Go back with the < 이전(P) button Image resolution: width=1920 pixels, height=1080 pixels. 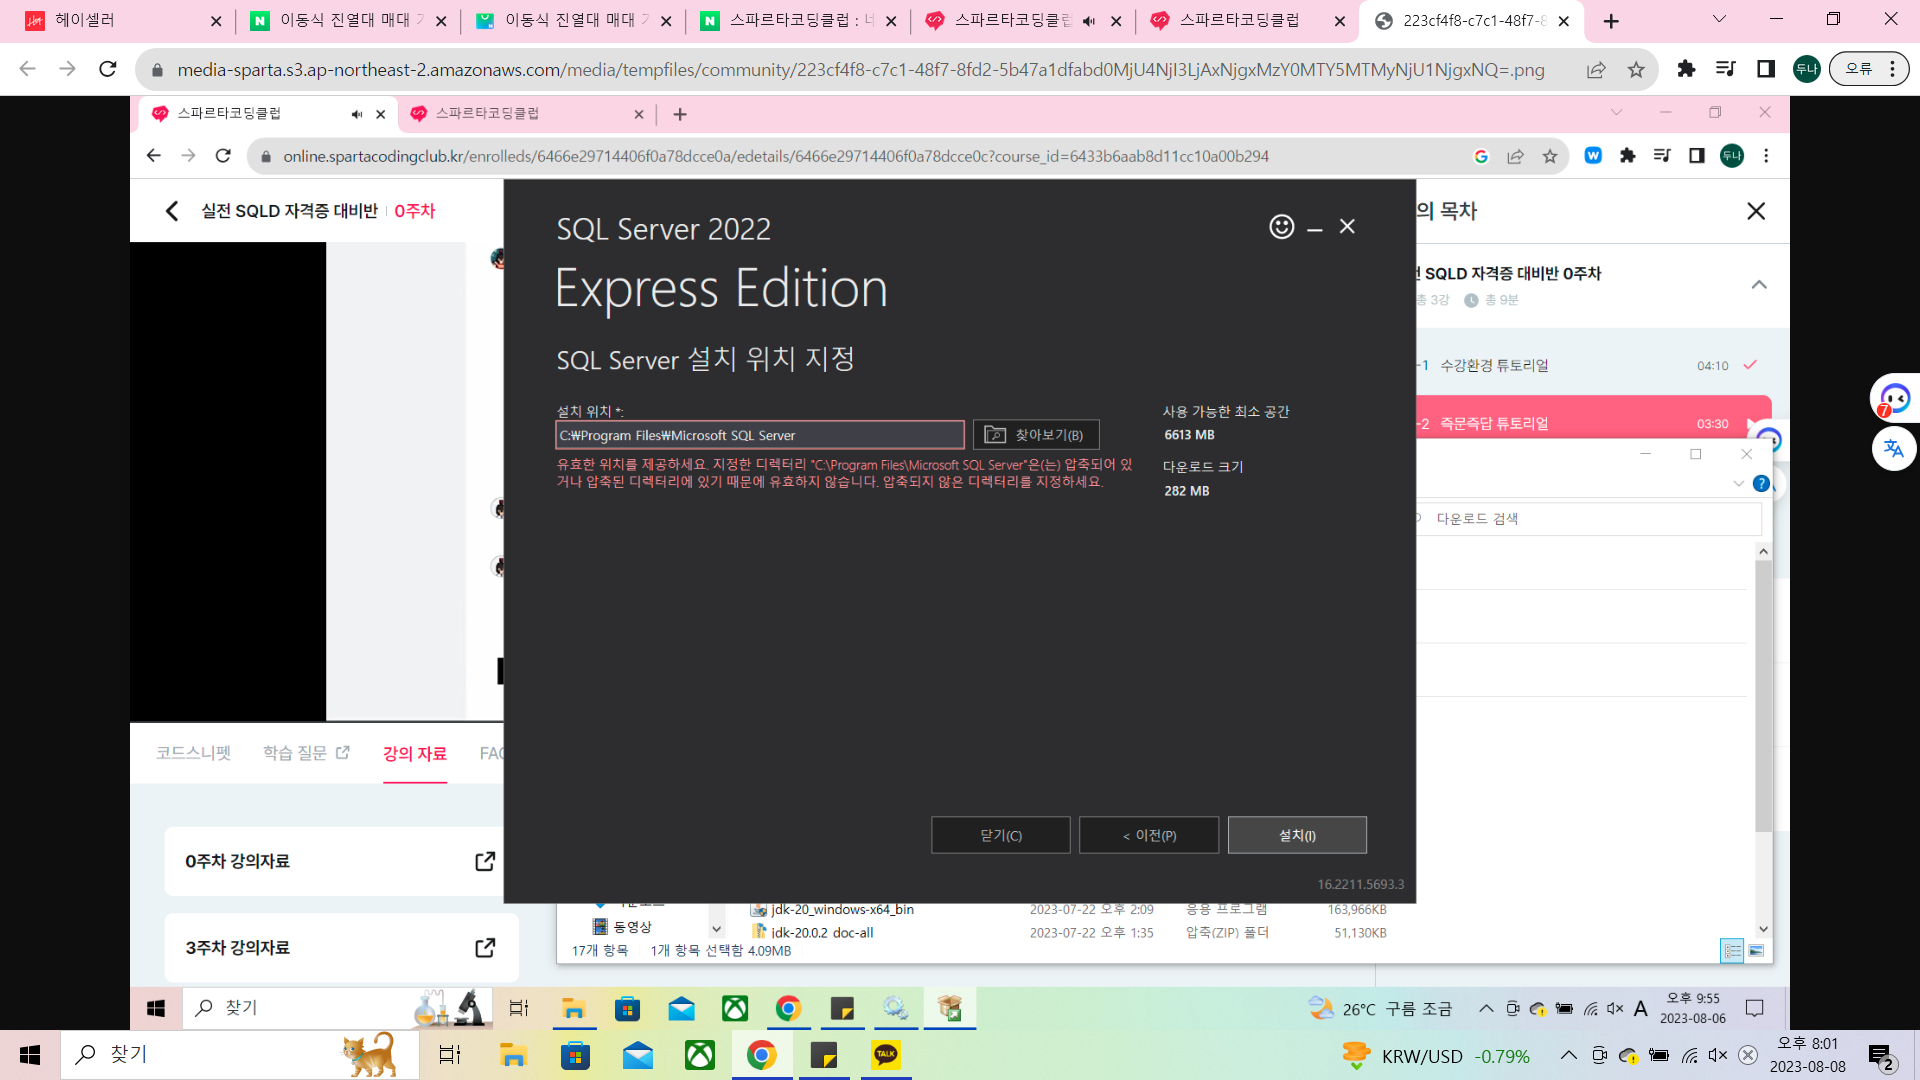pos(1149,835)
